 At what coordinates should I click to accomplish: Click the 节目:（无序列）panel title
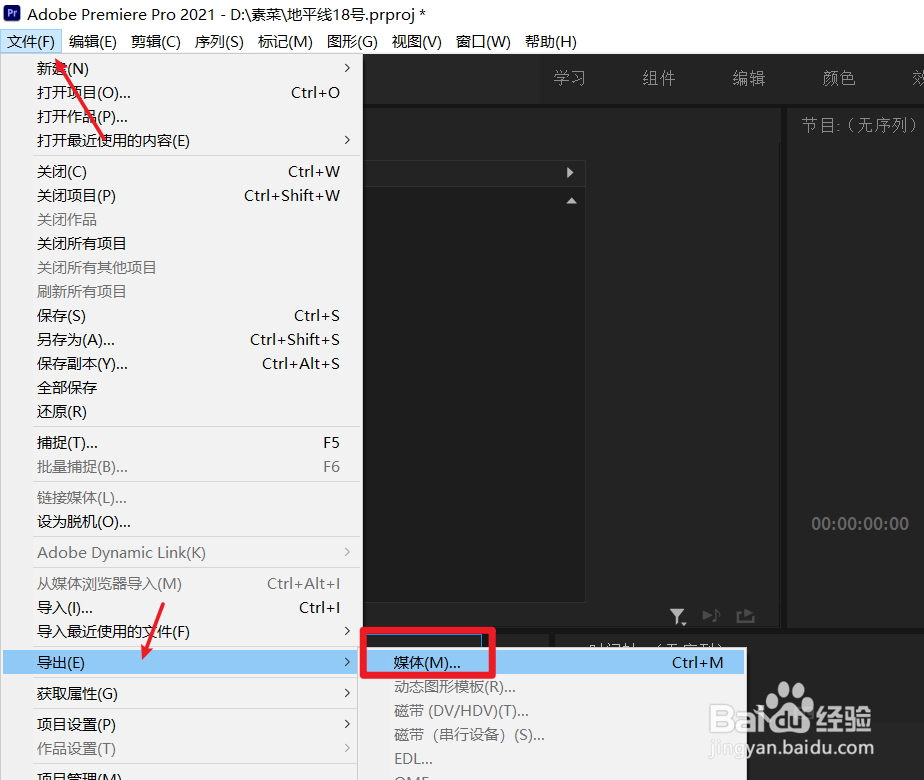tap(860, 125)
